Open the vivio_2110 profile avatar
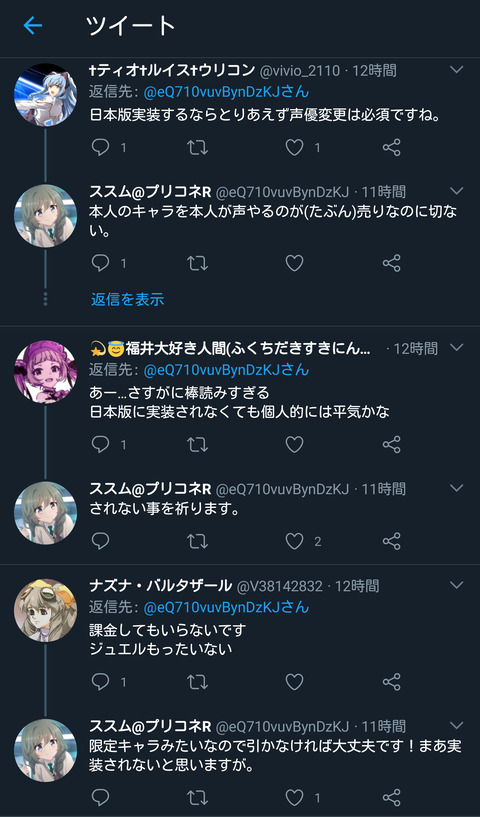This screenshot has height=817, width=480. pyautogui.click(x=45, y=95)
